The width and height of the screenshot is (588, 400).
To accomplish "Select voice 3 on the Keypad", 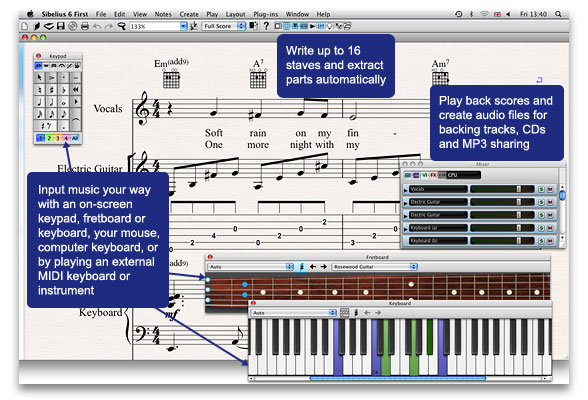I will click(57, 138).
